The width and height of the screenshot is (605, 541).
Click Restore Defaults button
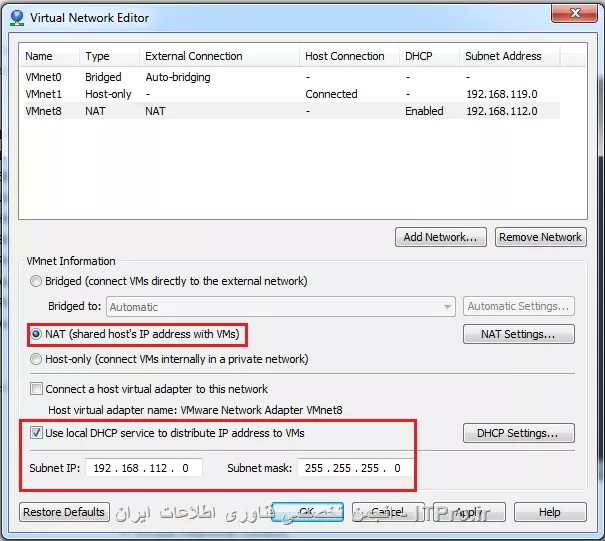coord(64,512)
